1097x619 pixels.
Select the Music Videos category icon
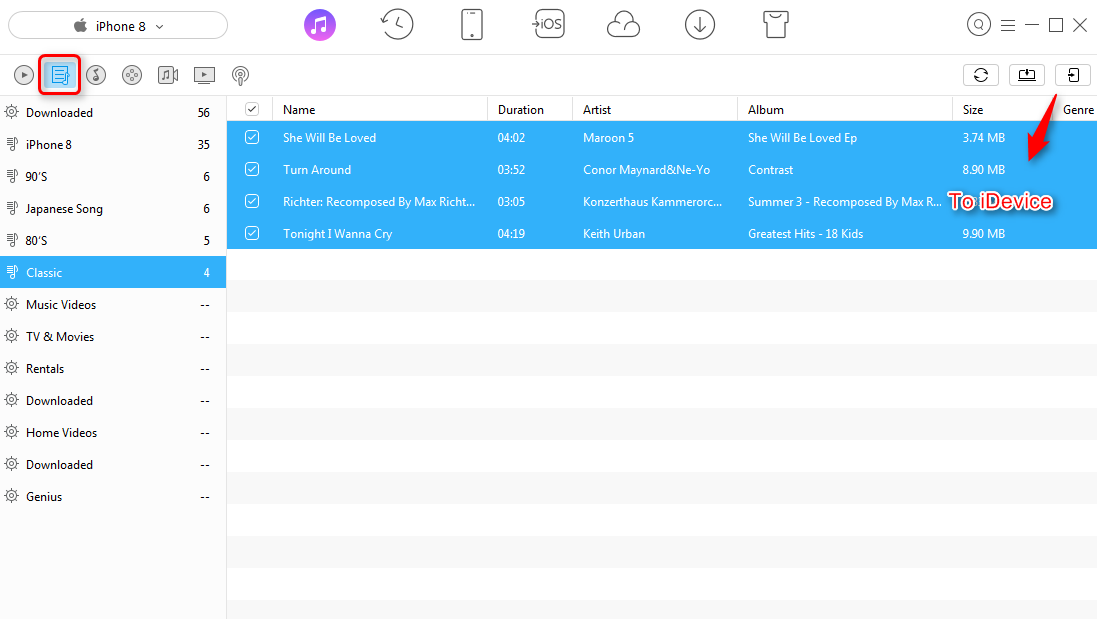point(168,75)
